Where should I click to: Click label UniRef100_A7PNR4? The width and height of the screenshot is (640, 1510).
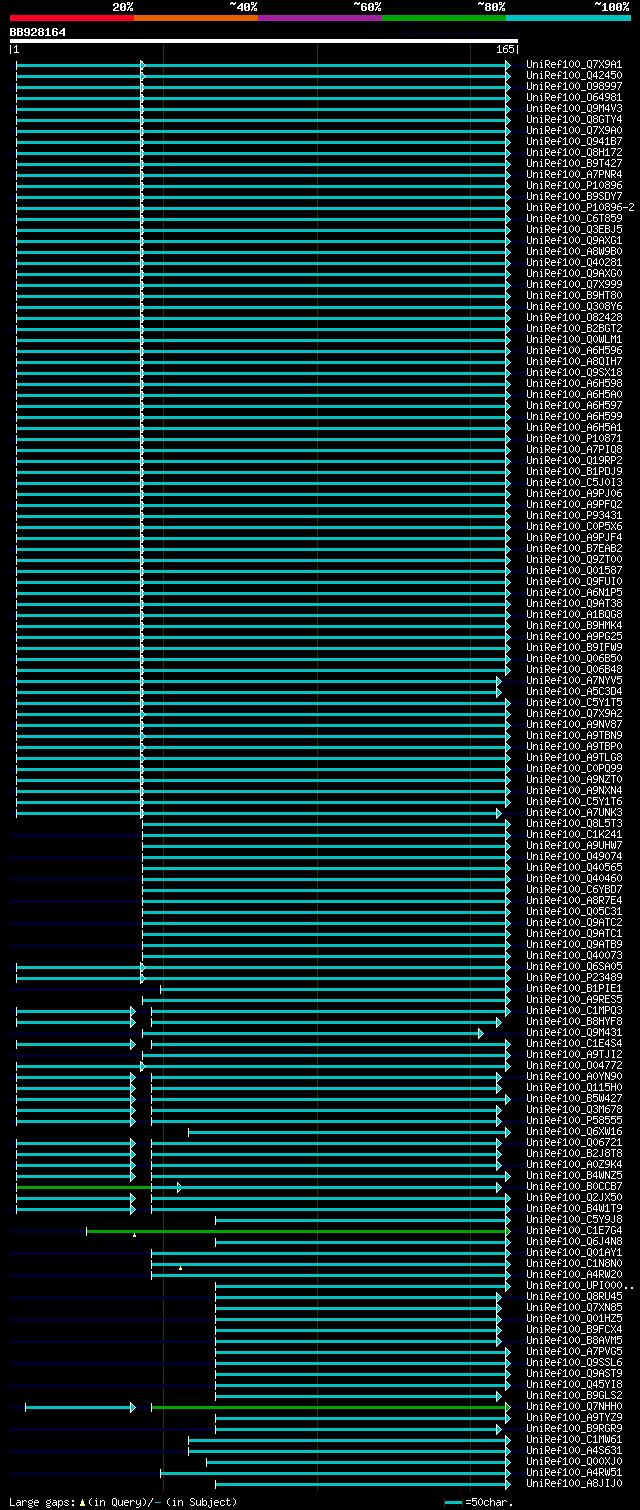pyautogui.click(x=574, y=175)
